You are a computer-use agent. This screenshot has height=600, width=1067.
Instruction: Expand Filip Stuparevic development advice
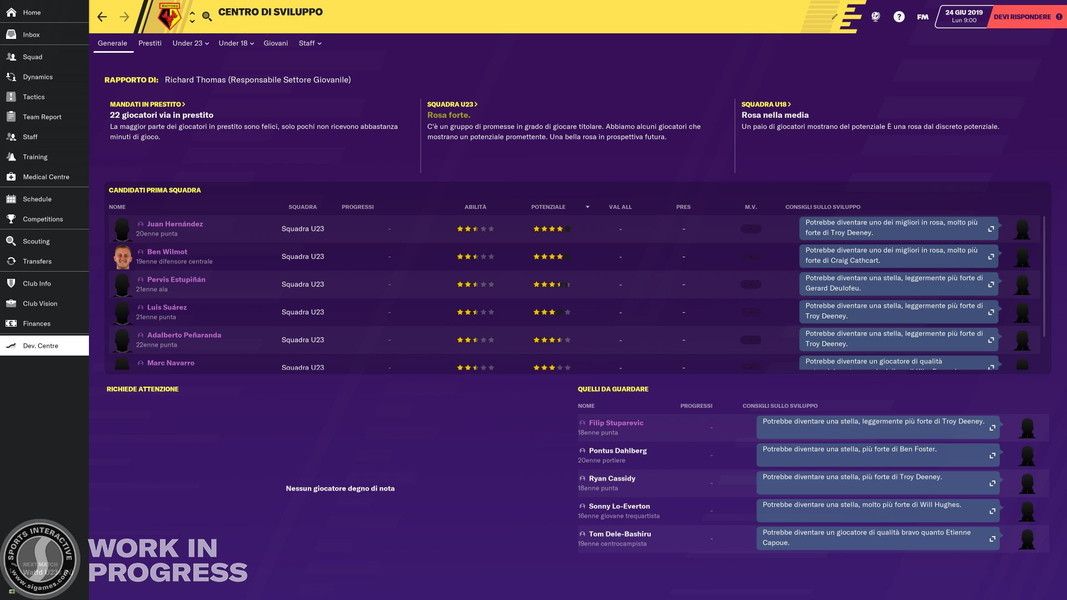[x=993, y=428]
